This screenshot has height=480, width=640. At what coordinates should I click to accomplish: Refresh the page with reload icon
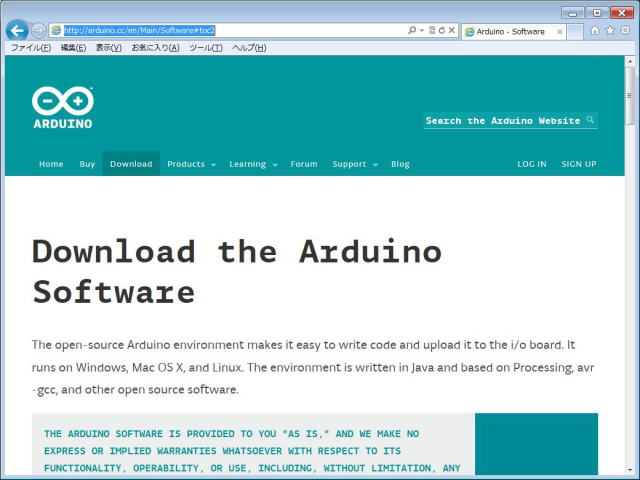click(442, 30)
